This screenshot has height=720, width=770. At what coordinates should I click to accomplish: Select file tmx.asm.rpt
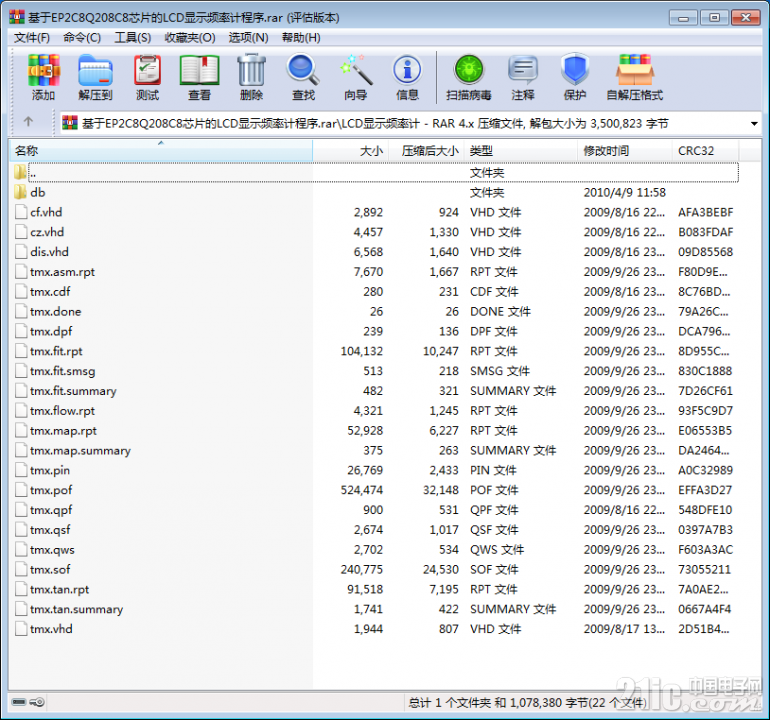click(x=62, y=272)
